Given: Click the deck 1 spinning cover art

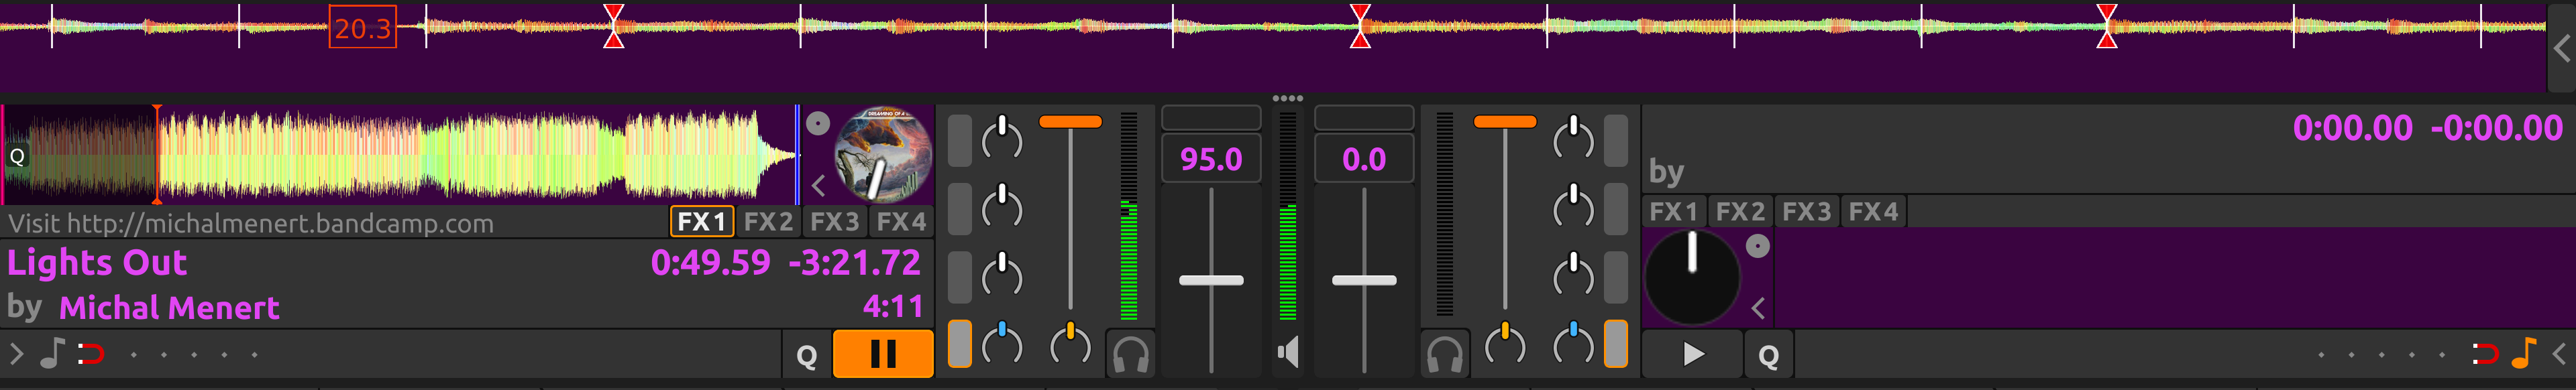Looking at the screenshot, I should click(x=883, y=155).
